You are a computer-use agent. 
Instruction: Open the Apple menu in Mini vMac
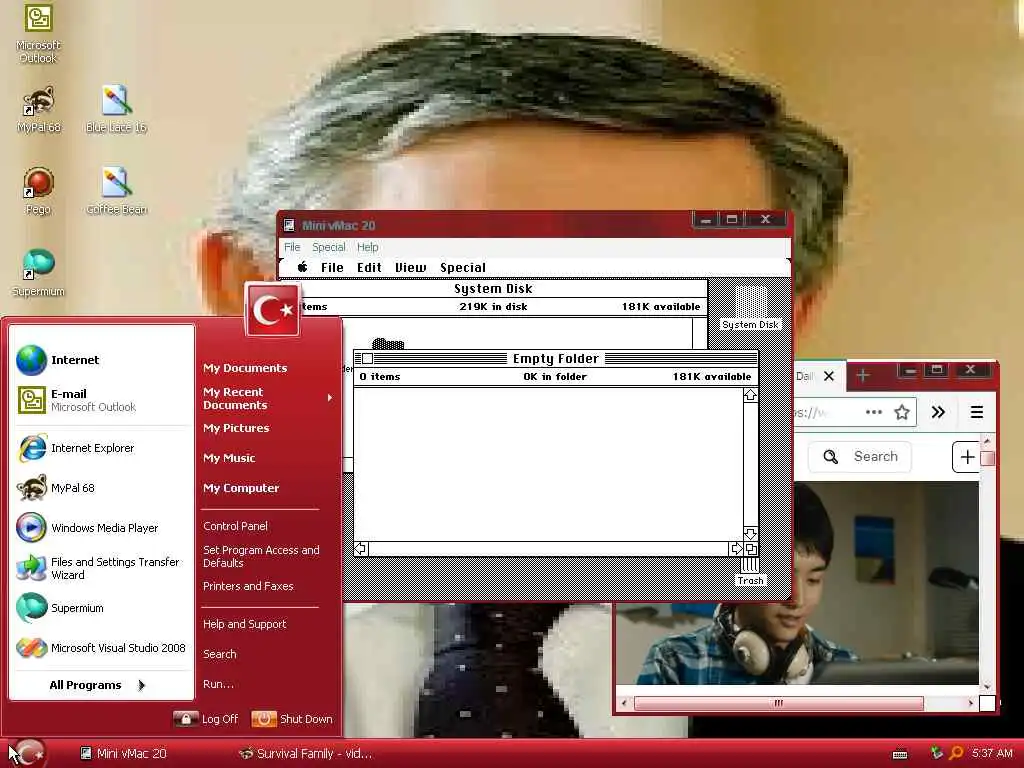click(302, 267)
